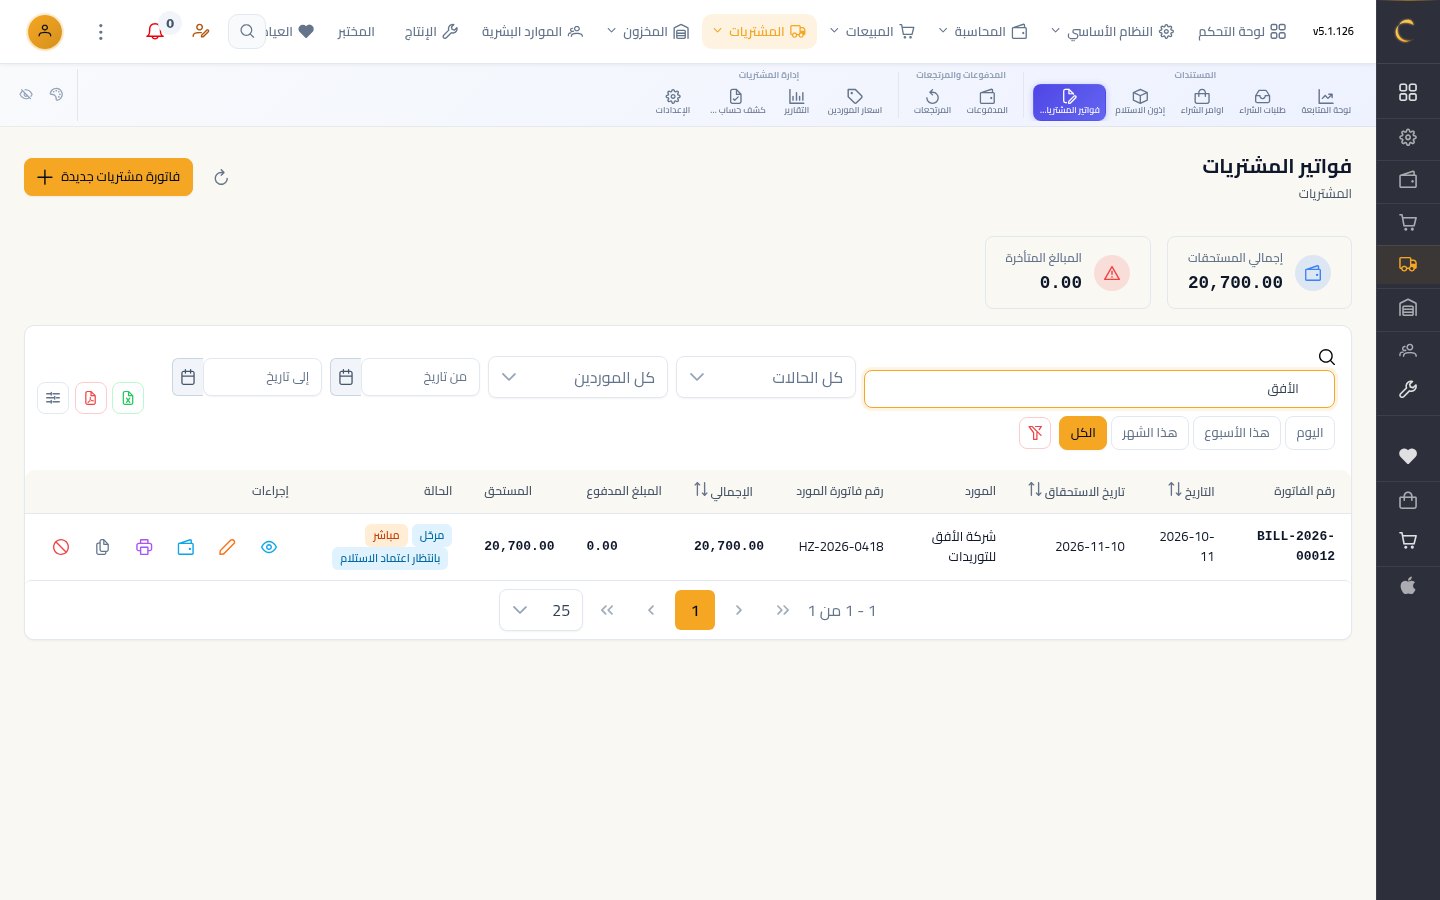Filter invoices by هذا الشهر

point(1150,433)
